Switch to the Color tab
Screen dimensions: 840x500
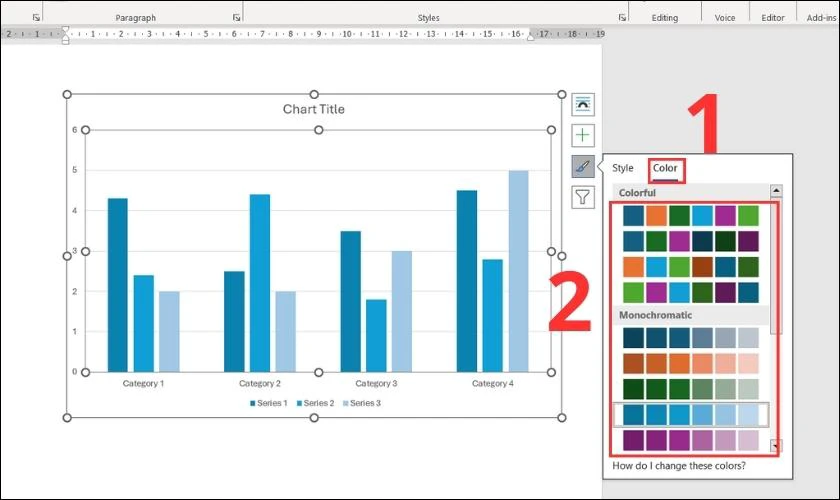coord(665,168)
